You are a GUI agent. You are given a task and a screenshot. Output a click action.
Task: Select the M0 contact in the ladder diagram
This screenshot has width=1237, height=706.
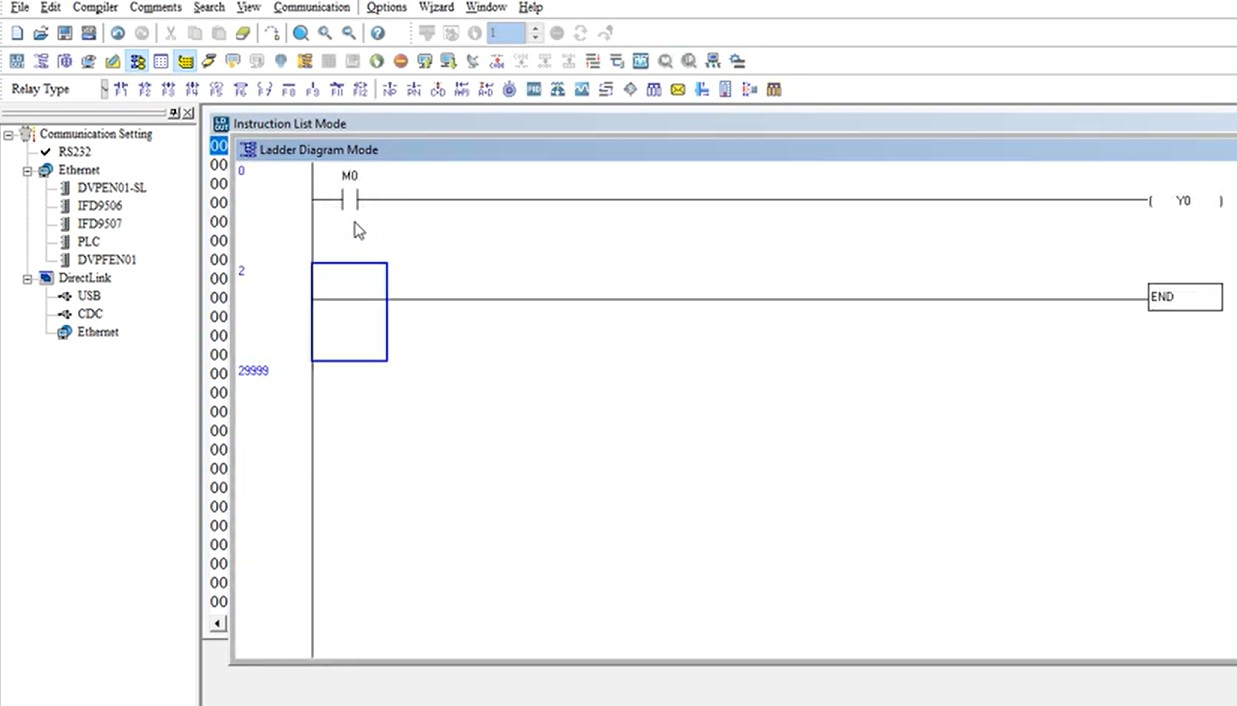click(349, 200)
